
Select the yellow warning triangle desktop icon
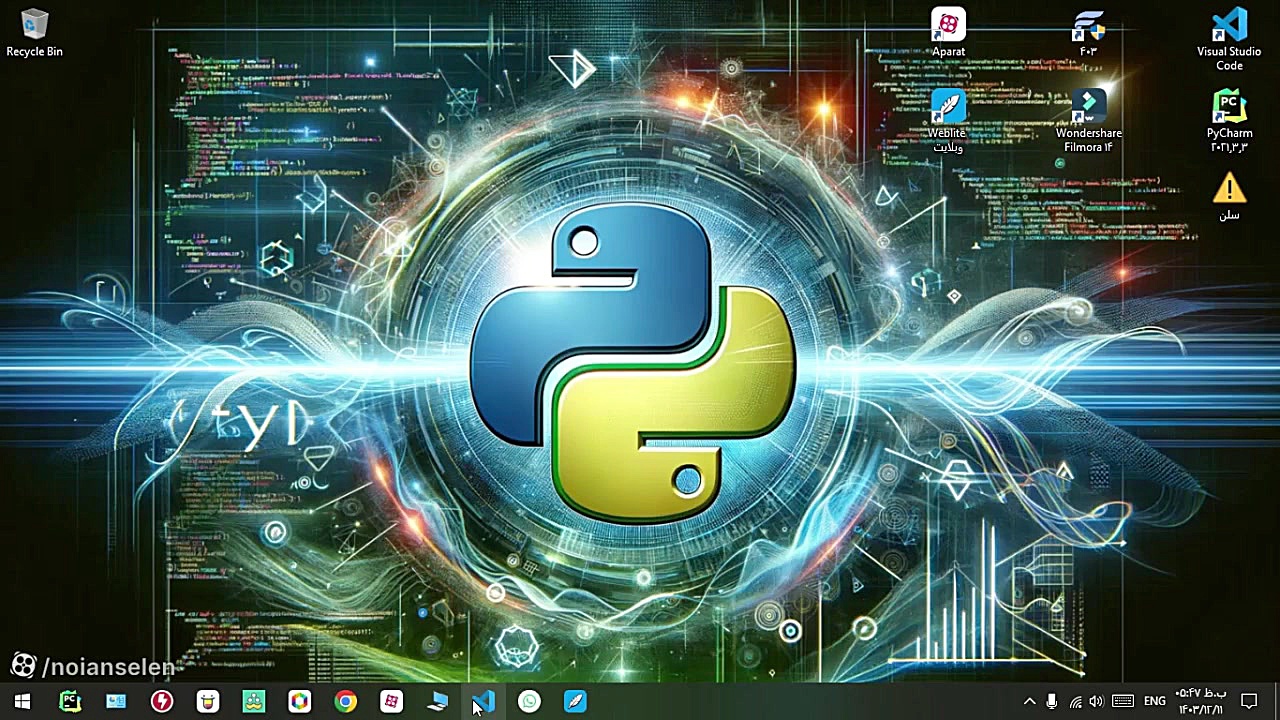coord(1229,196)
